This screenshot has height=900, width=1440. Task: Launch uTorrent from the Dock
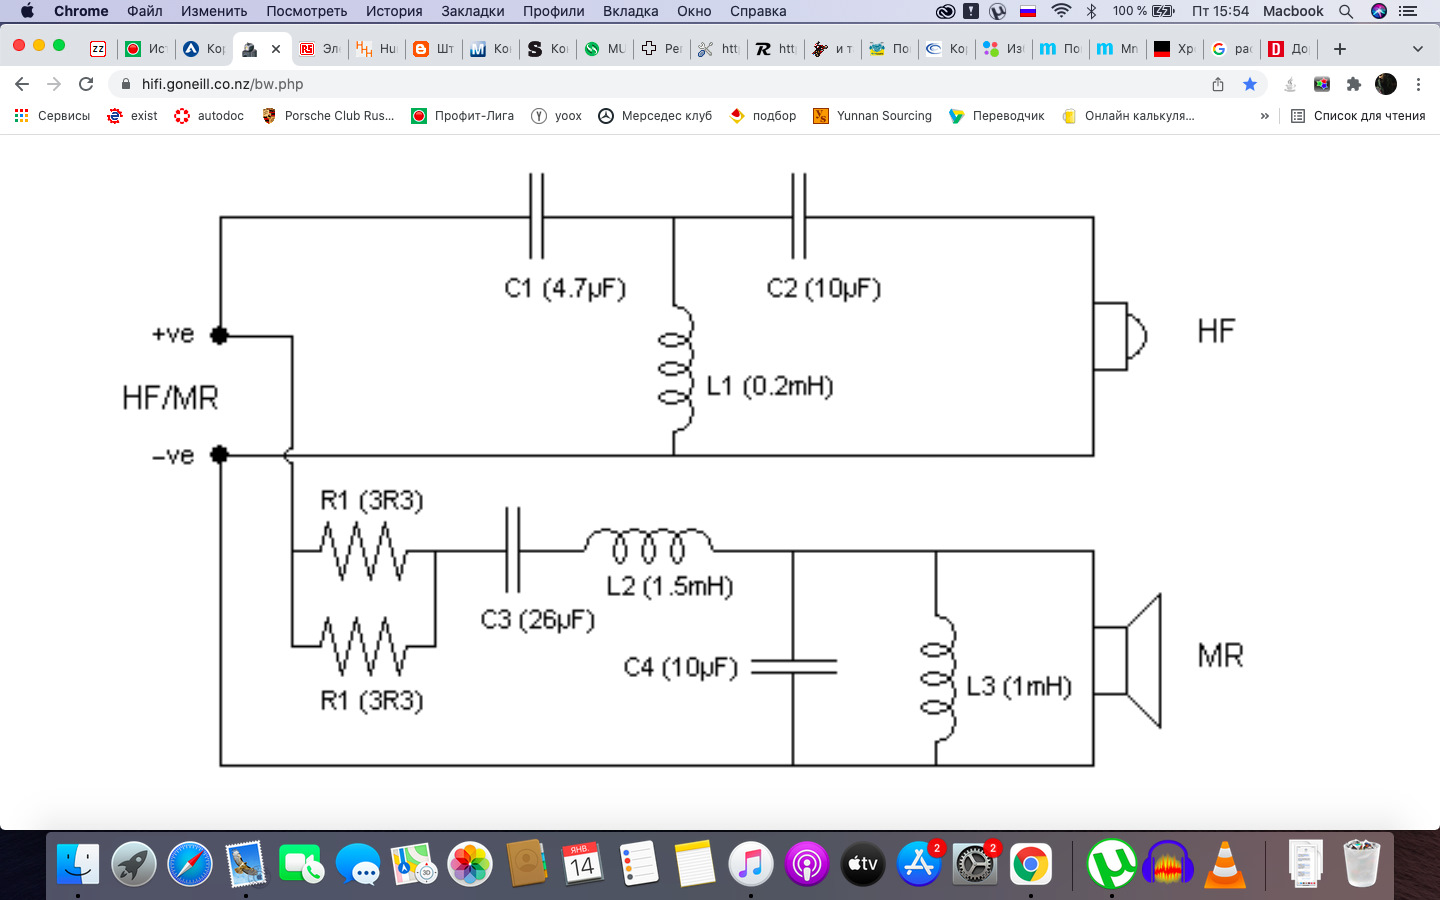(1112, 864)
